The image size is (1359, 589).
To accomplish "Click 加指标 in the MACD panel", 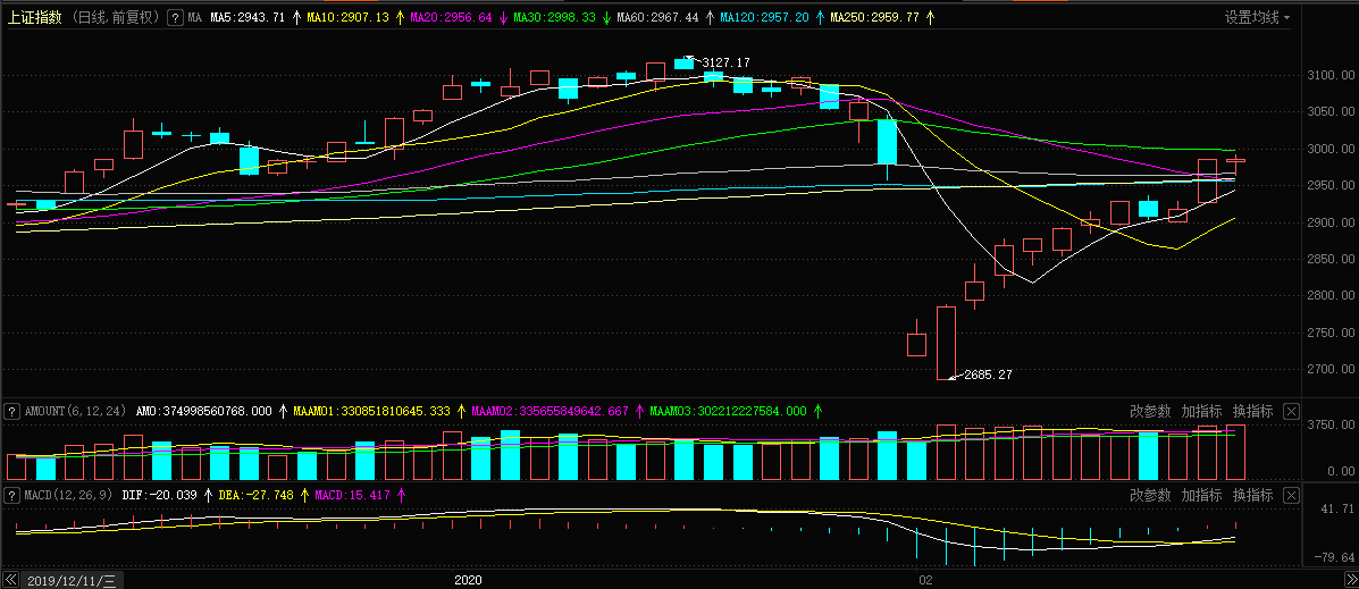I will point(1201,495).
